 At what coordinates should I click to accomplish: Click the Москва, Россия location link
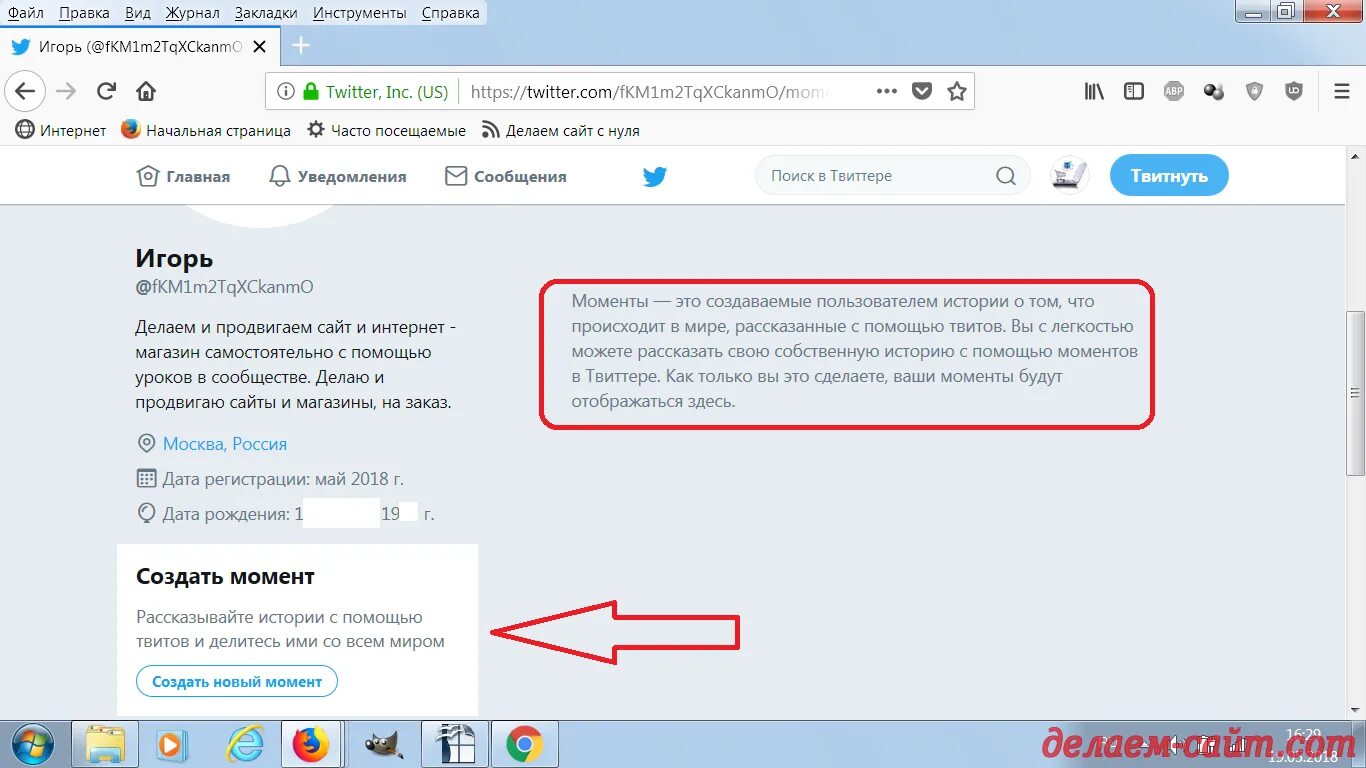pos(225,443)
